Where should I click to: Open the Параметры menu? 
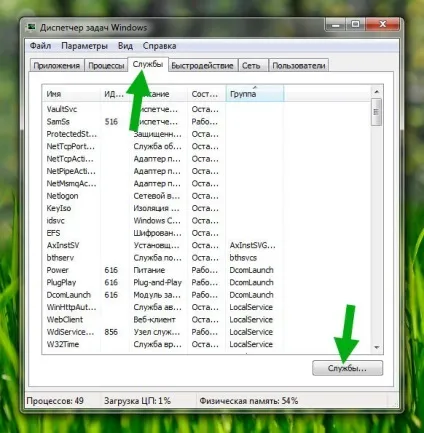pos(84,46)
